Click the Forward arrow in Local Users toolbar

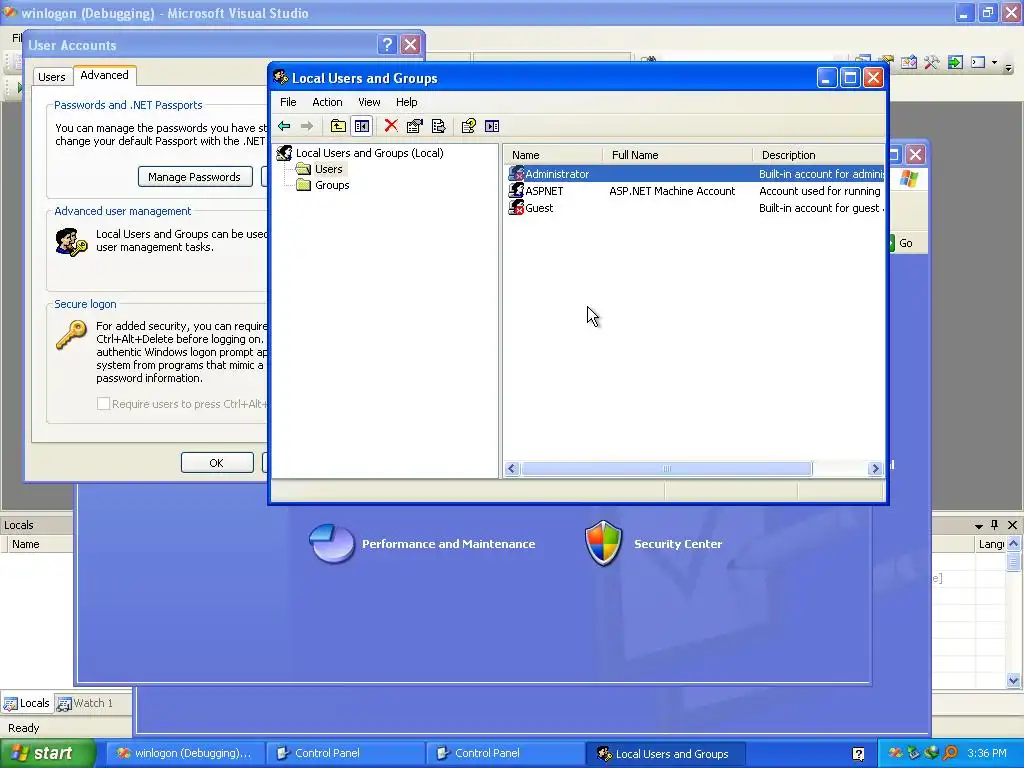(307, 126)
